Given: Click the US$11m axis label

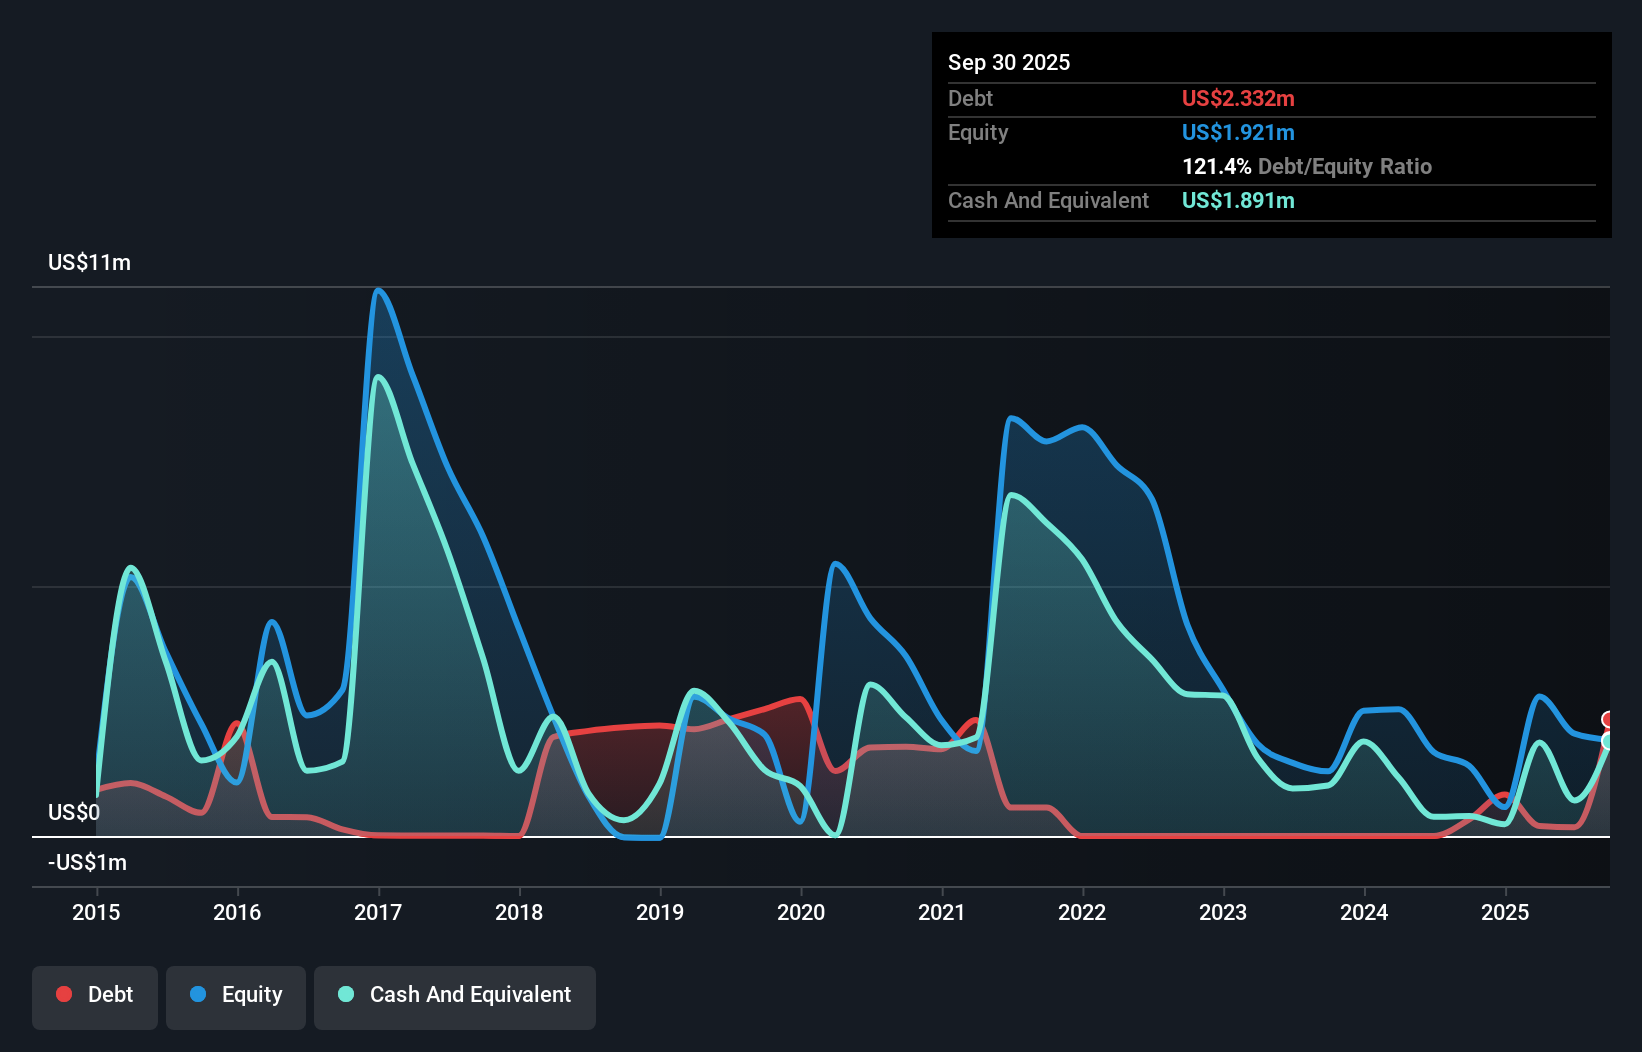Looking at the screenshot, I should [88, 262].
